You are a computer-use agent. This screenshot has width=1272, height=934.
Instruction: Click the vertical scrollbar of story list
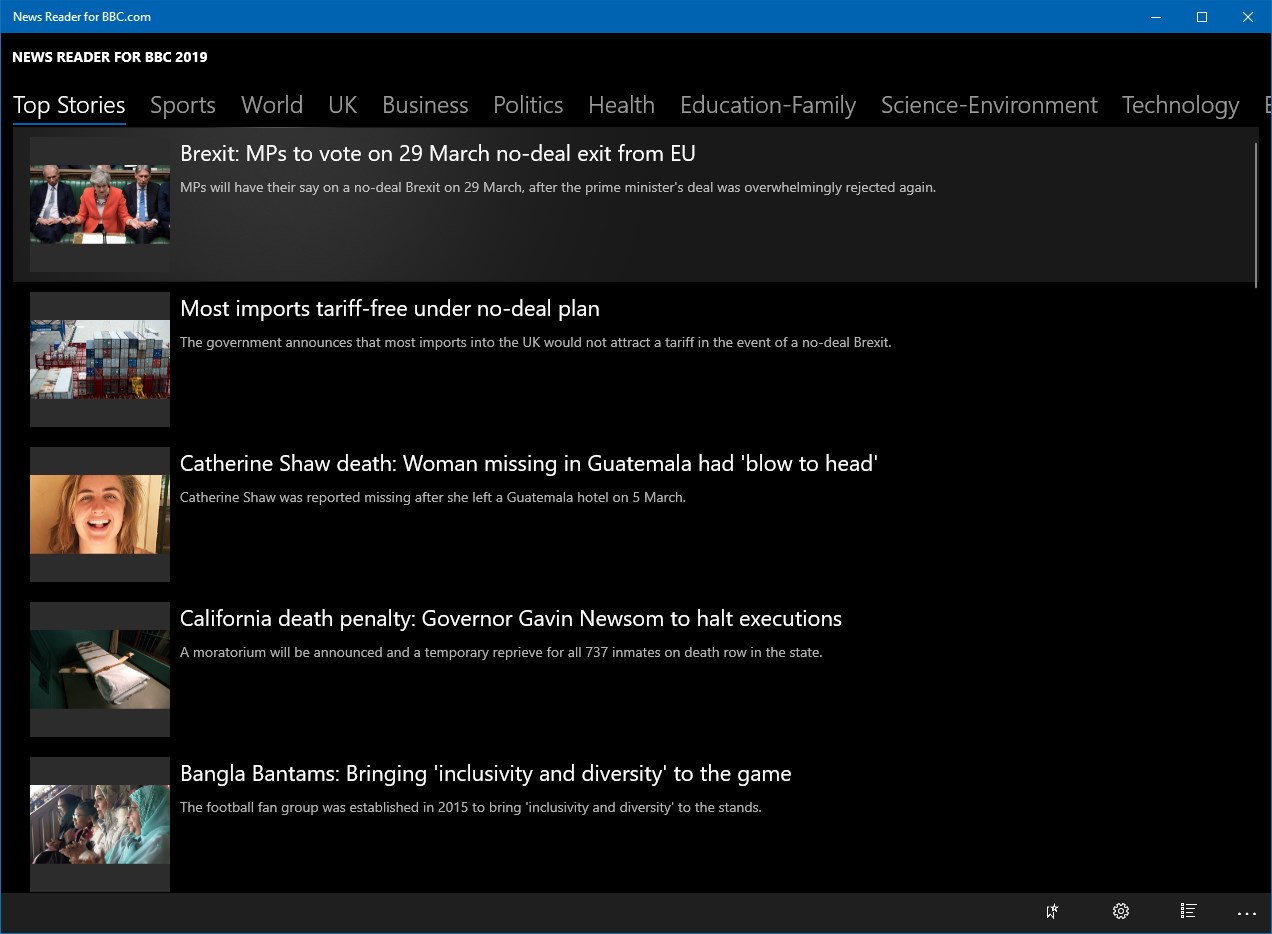[1256, 215]
